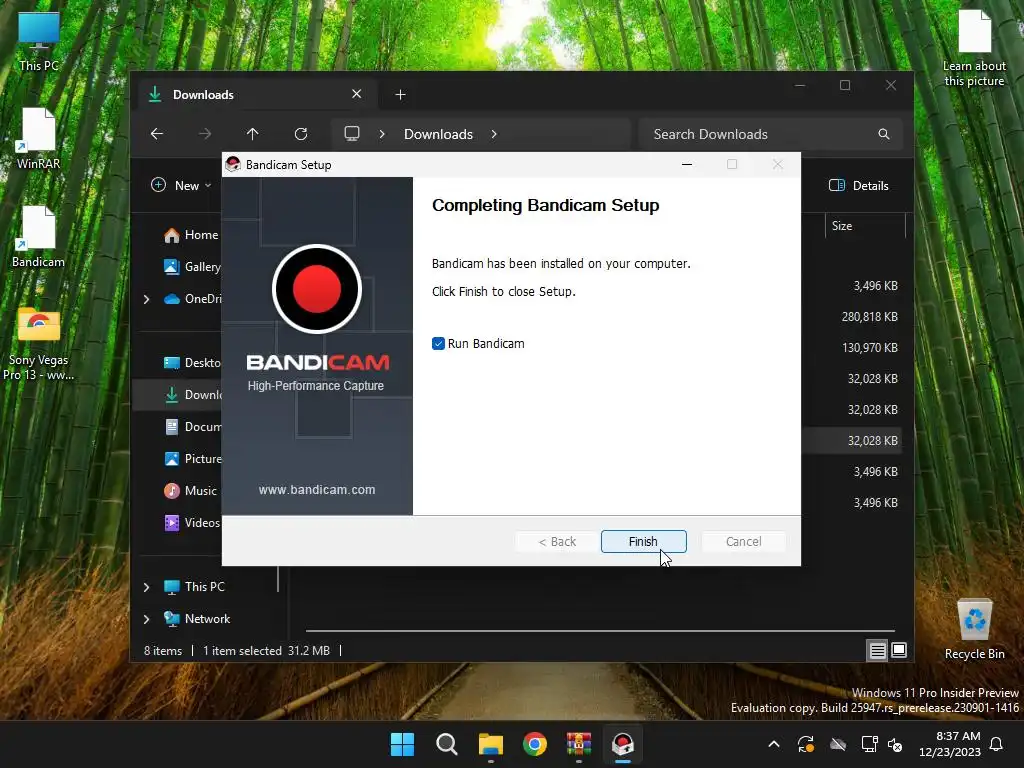
Task: Click the OneDrive cloud tray icon
Action: (x=838, y=744)
